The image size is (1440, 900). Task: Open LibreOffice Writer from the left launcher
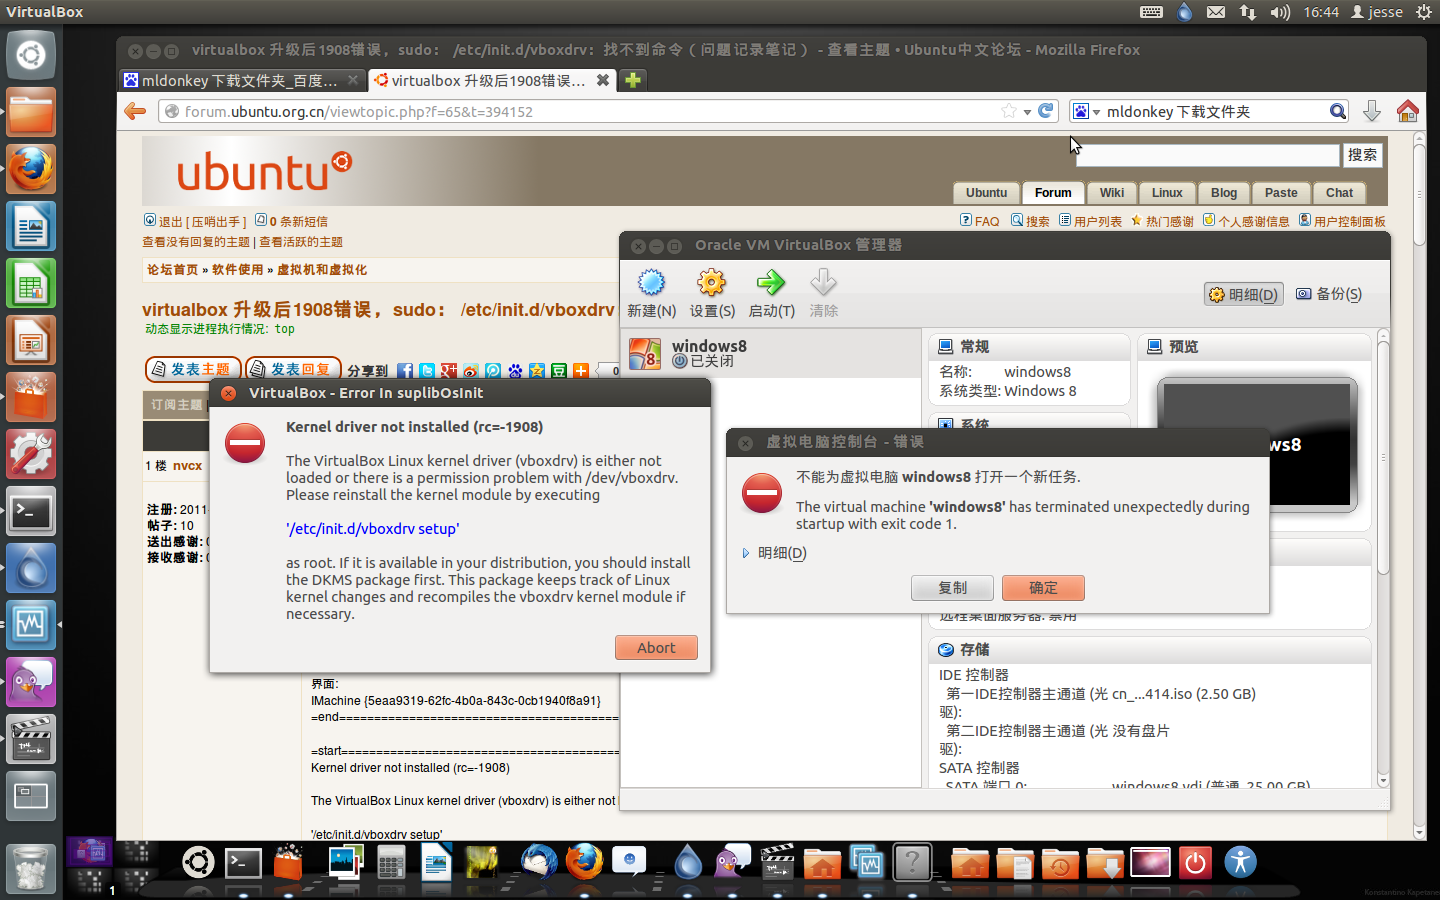point(31,226)
